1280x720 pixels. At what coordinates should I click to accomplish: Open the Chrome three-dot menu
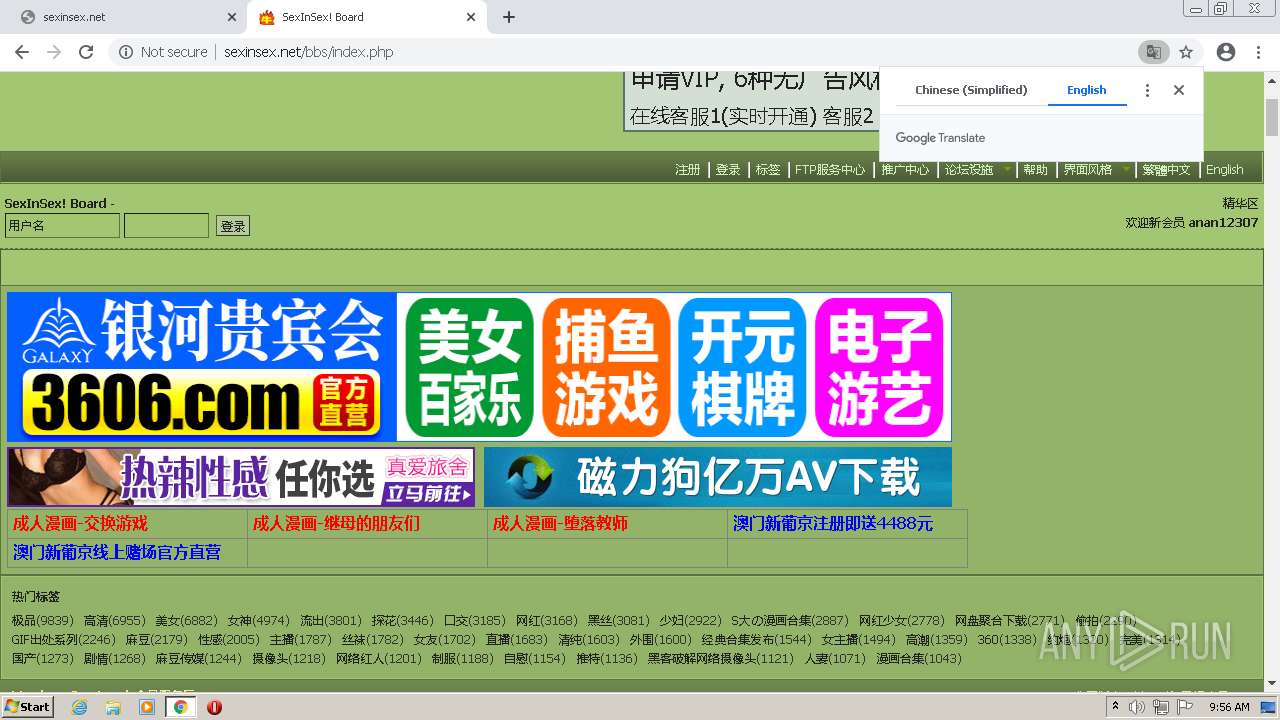coord(1258,52)
